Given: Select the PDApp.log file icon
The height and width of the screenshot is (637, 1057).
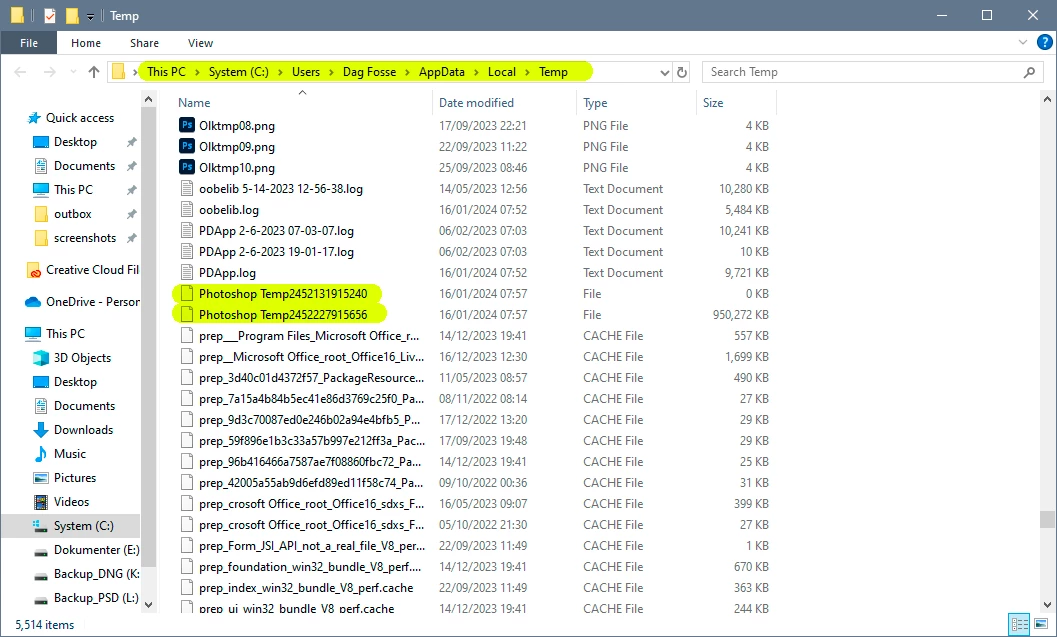Looking at the screenshot, I should coord(187,272).
